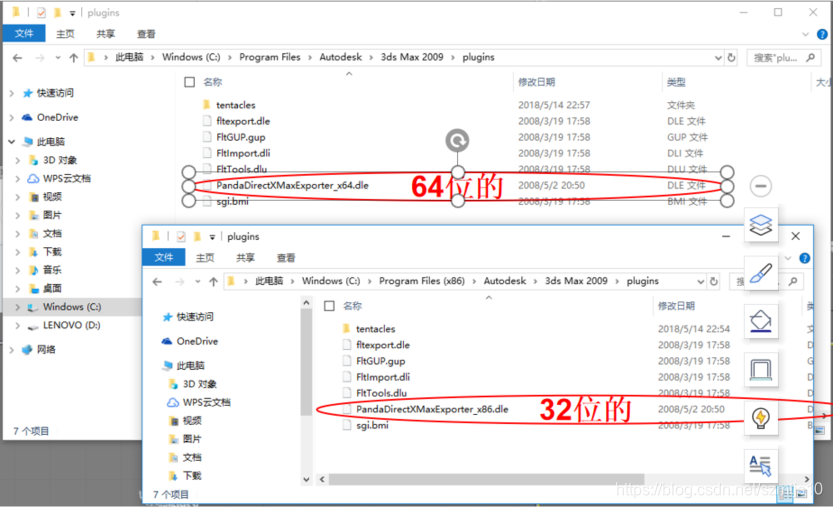The width and height of the screenshot is (833, 508).
Task: Sort by 类型 column in the back window
Action: click(x=676, y=82)
